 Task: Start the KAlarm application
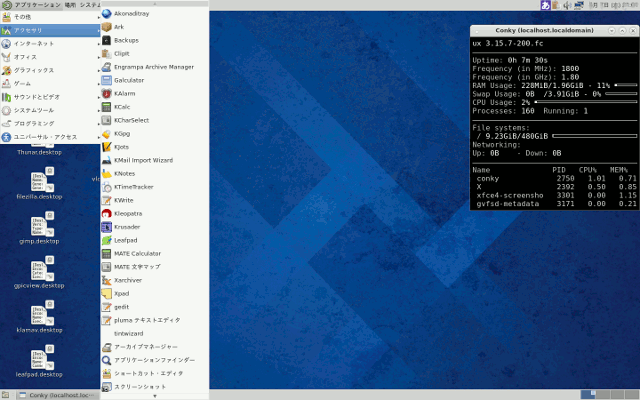[x=125, y=93]
